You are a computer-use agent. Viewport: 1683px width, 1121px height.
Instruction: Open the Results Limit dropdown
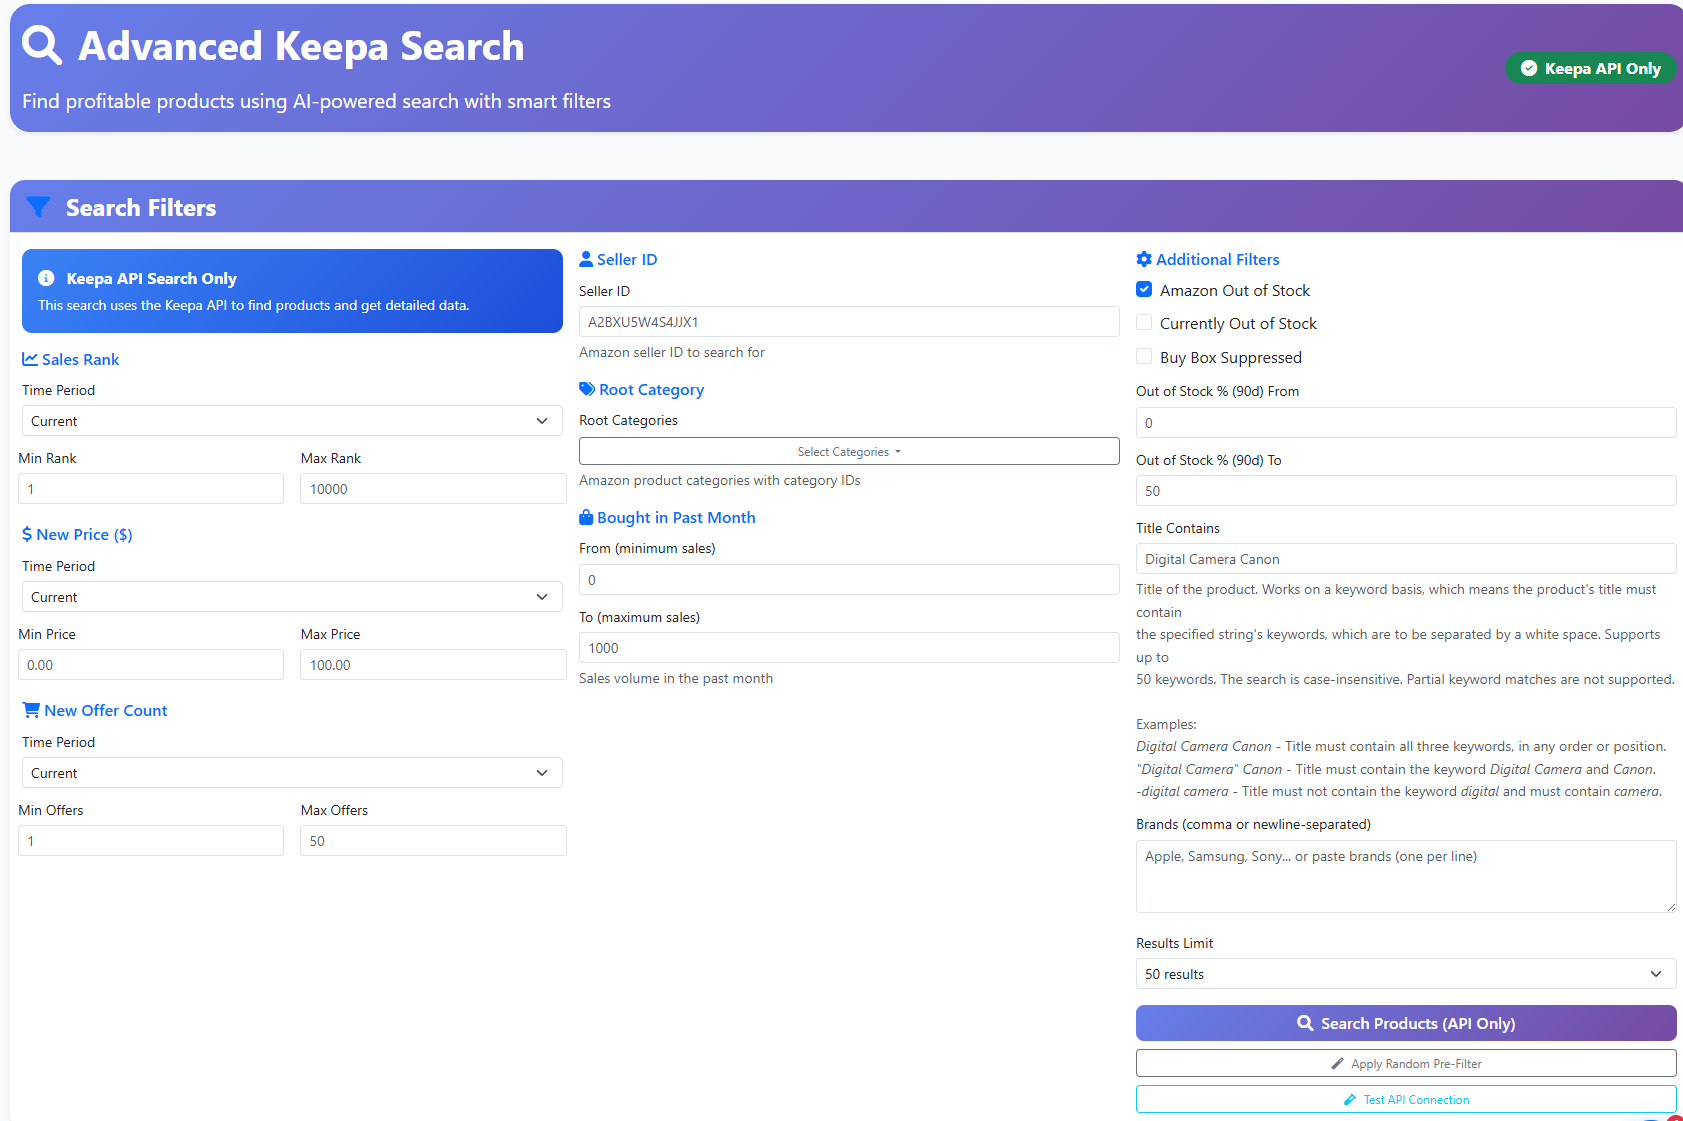(1405, 973)
